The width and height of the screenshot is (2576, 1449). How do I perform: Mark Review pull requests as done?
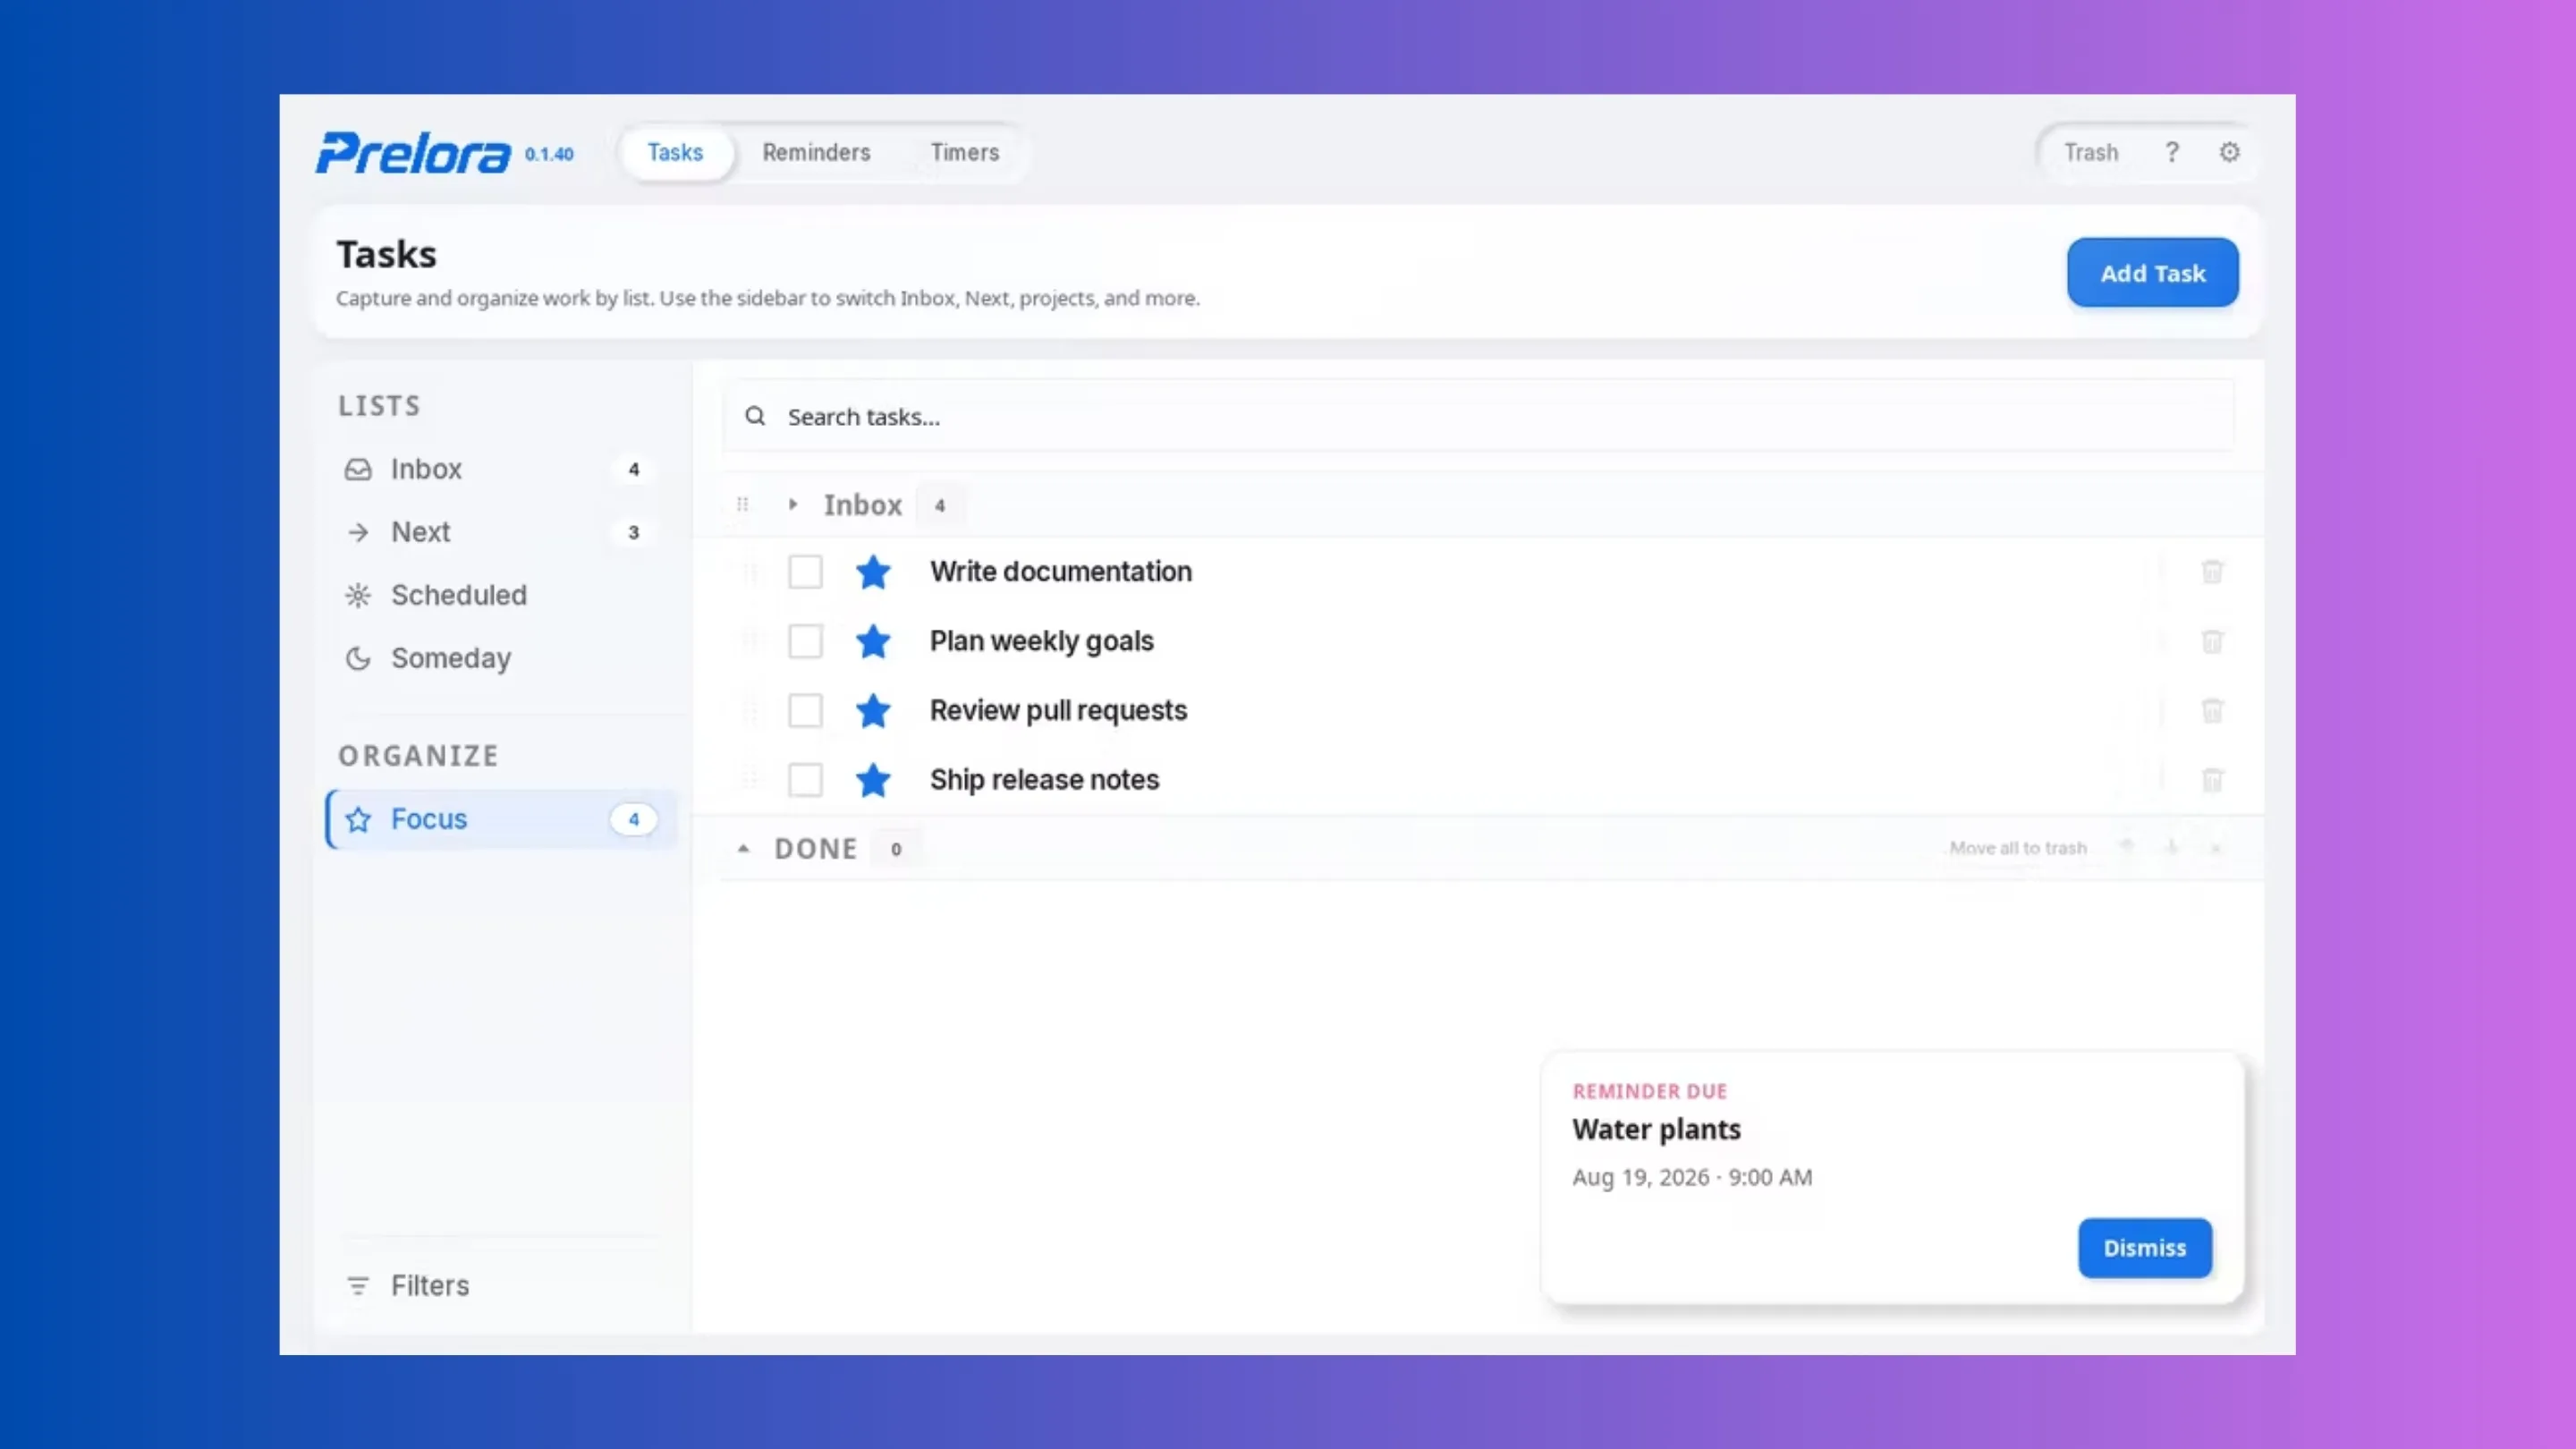[x=805, y=710]
